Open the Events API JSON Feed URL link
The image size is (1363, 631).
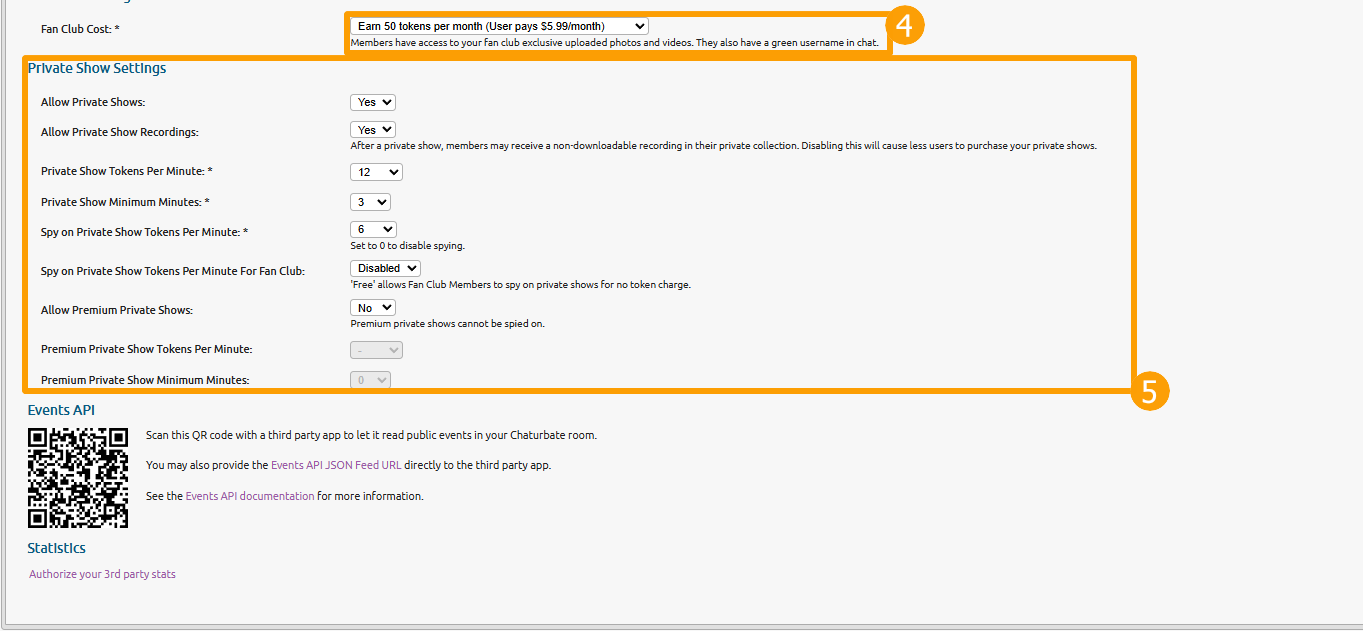point(336,465)
